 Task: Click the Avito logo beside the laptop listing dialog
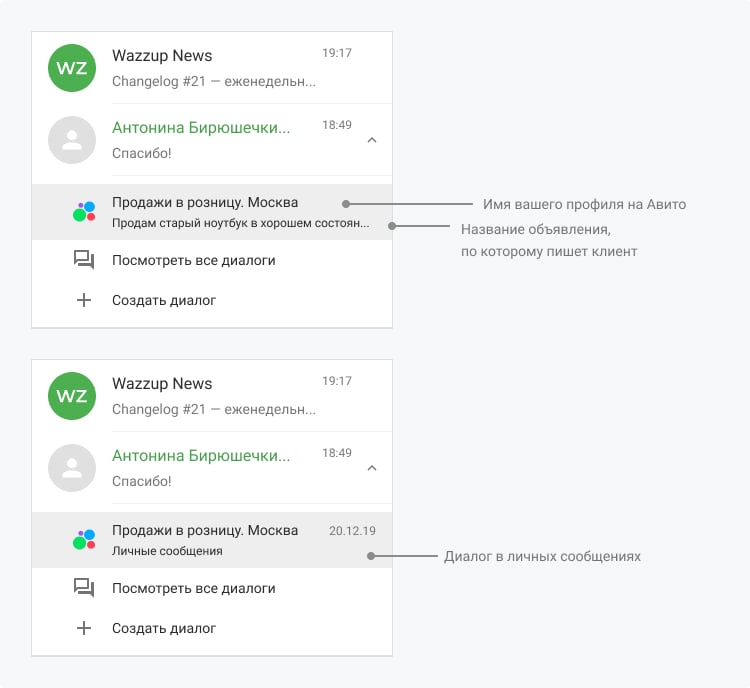84,211
